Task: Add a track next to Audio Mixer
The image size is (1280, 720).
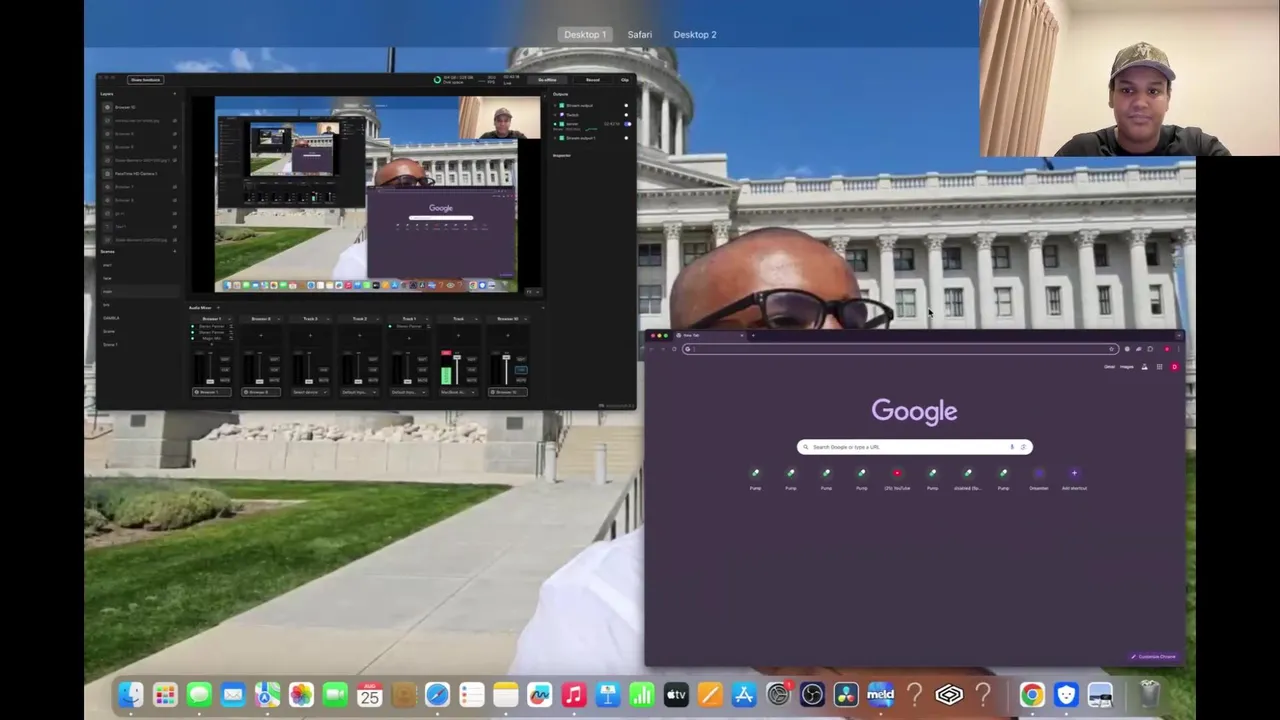Action: click(x=218, y=308)
